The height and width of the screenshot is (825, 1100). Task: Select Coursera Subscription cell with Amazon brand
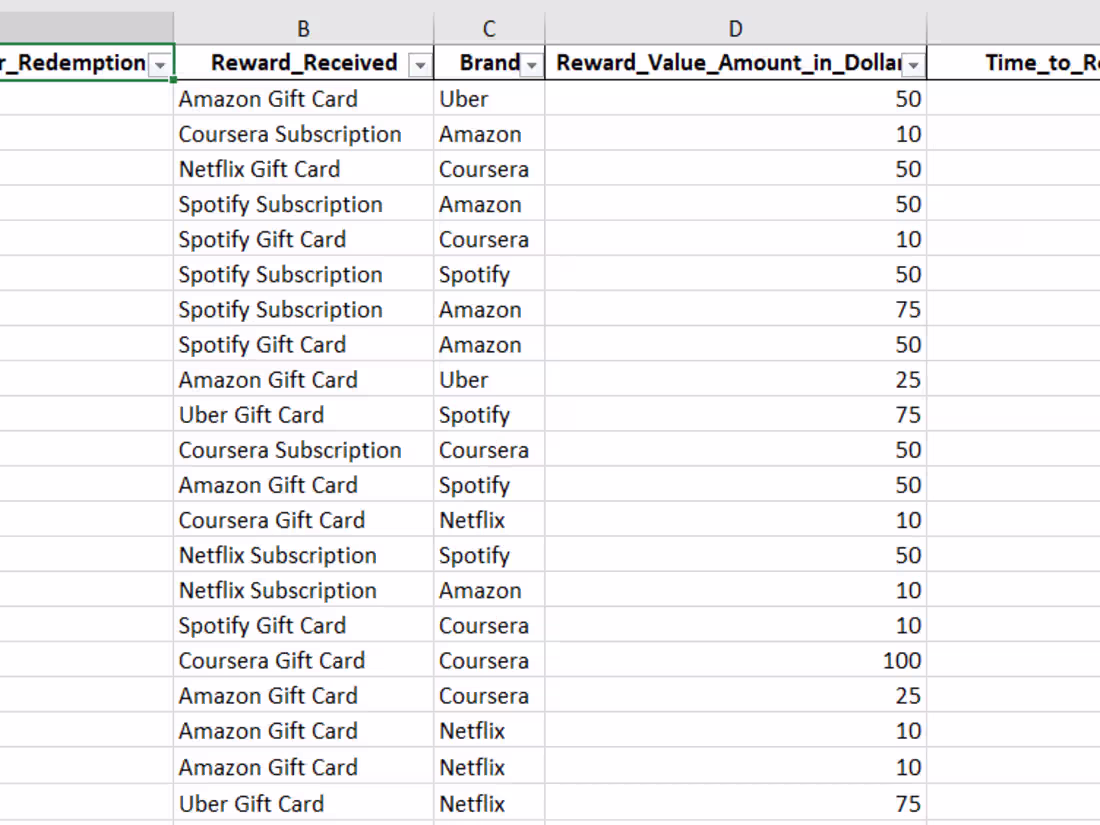[290, 134]
